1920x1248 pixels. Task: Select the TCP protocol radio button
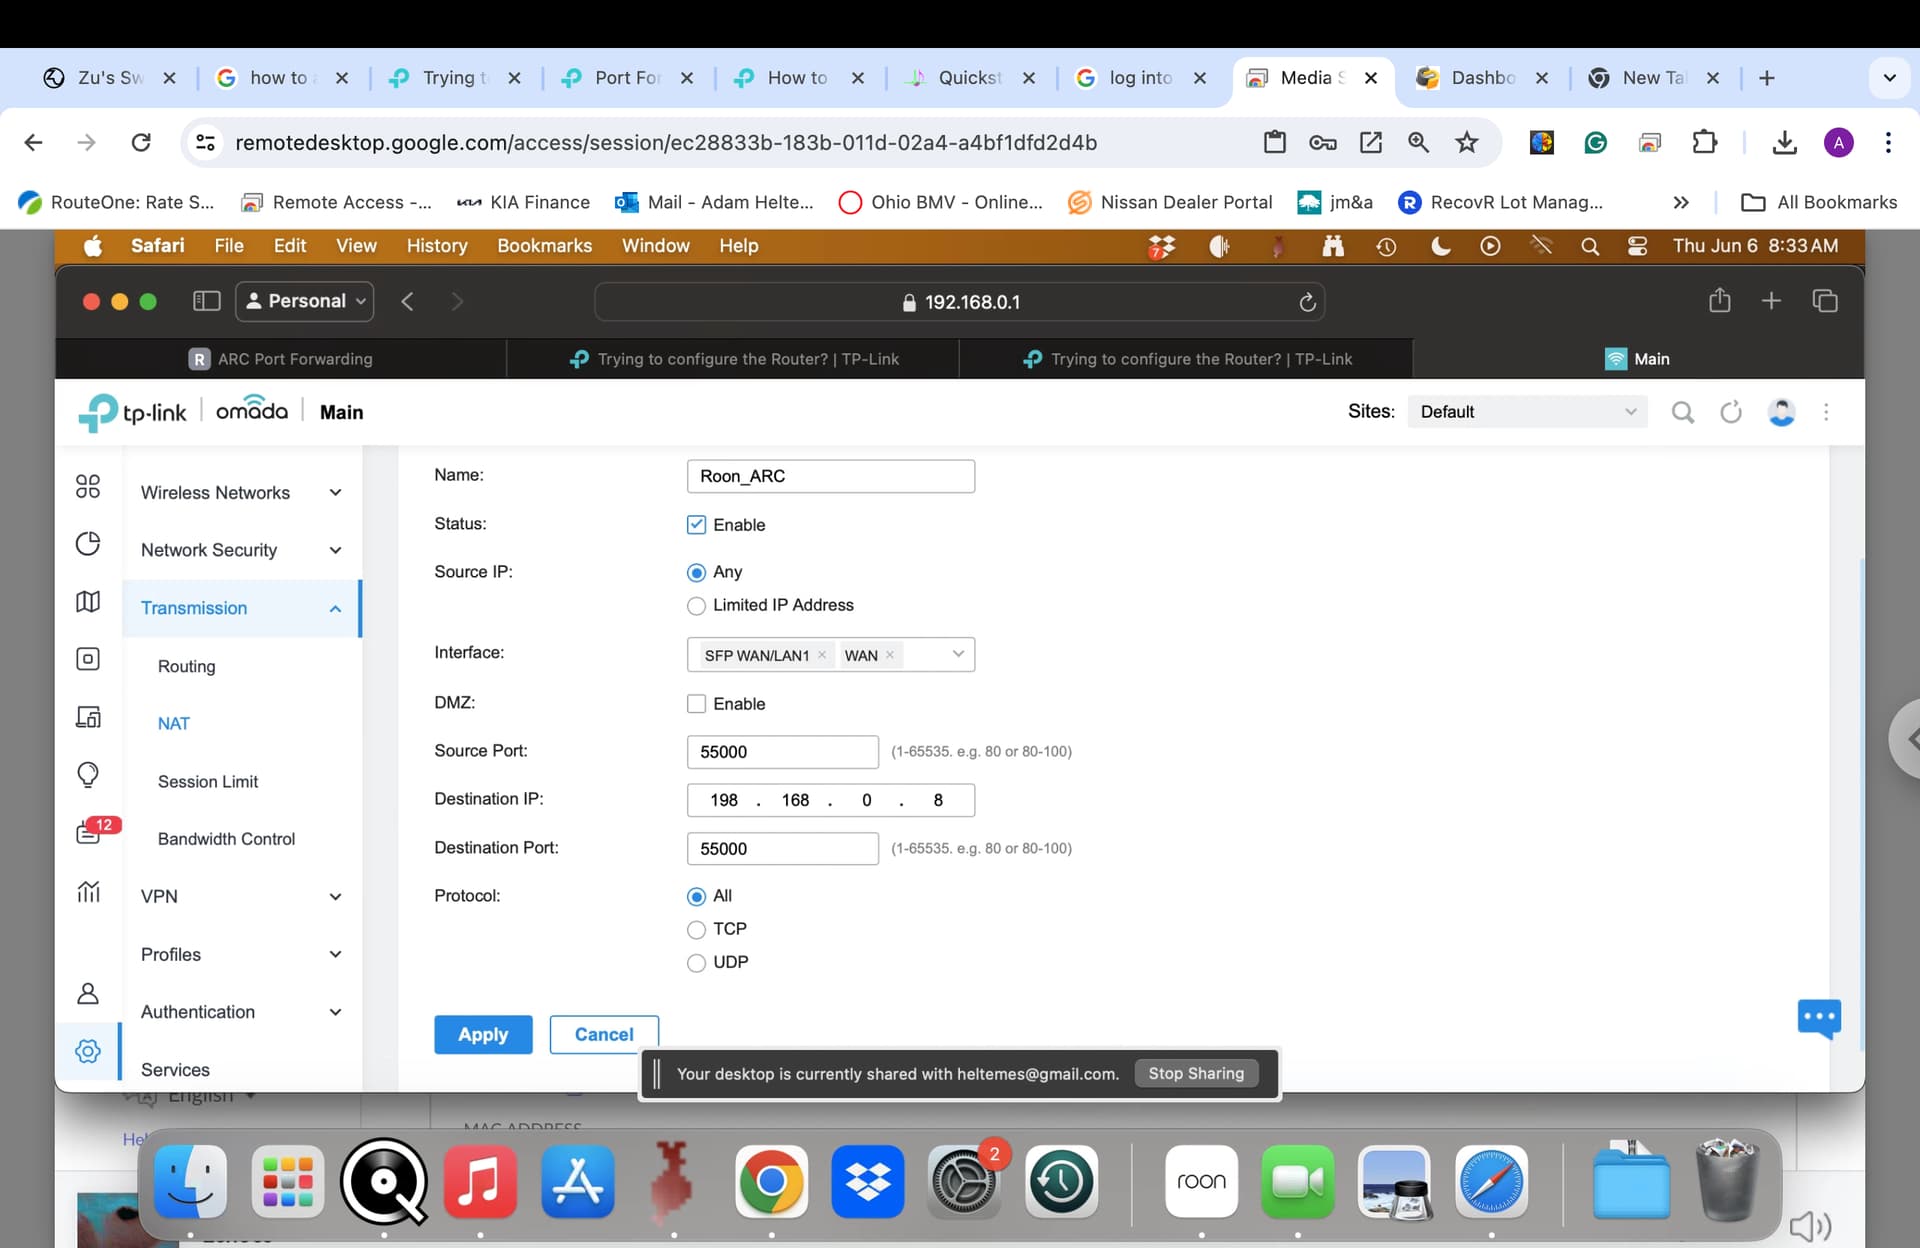click(697, 930)
